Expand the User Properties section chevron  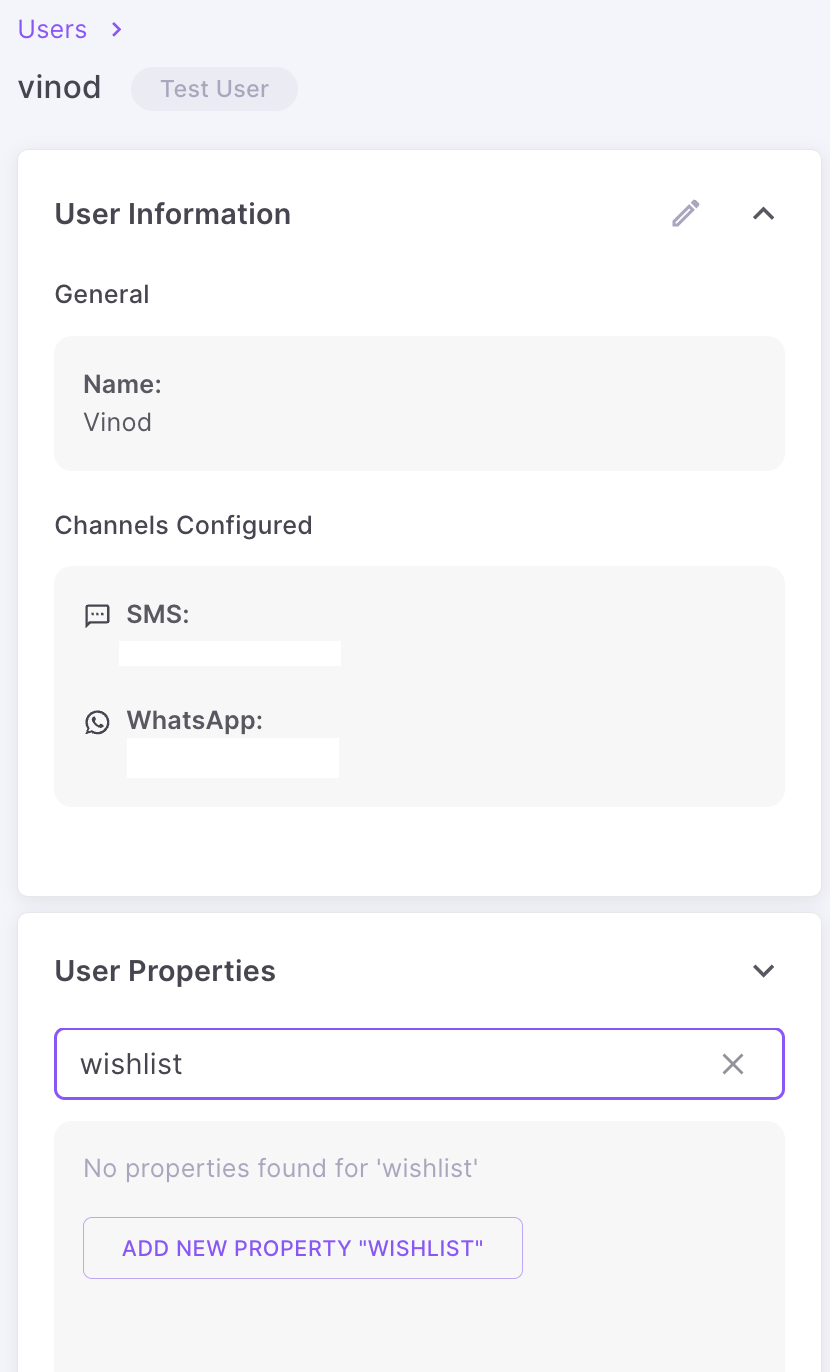coord(763,971)
